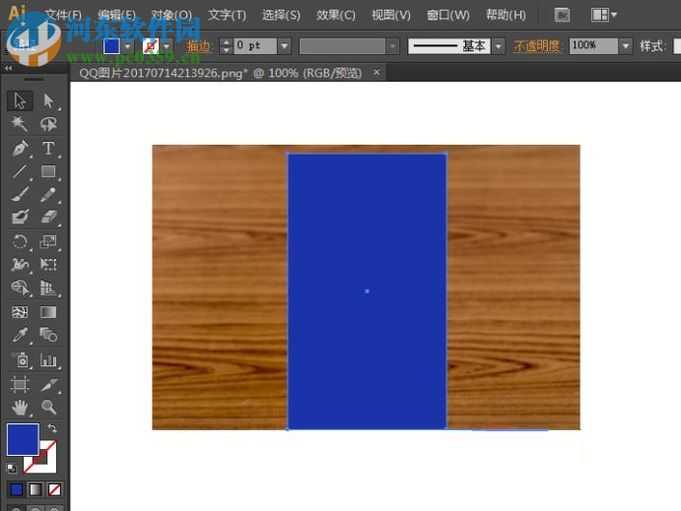The width and height of the screenshot is (681, 511).
Task: Open the 文字(T) menu
Action: (x=227, y=16)
